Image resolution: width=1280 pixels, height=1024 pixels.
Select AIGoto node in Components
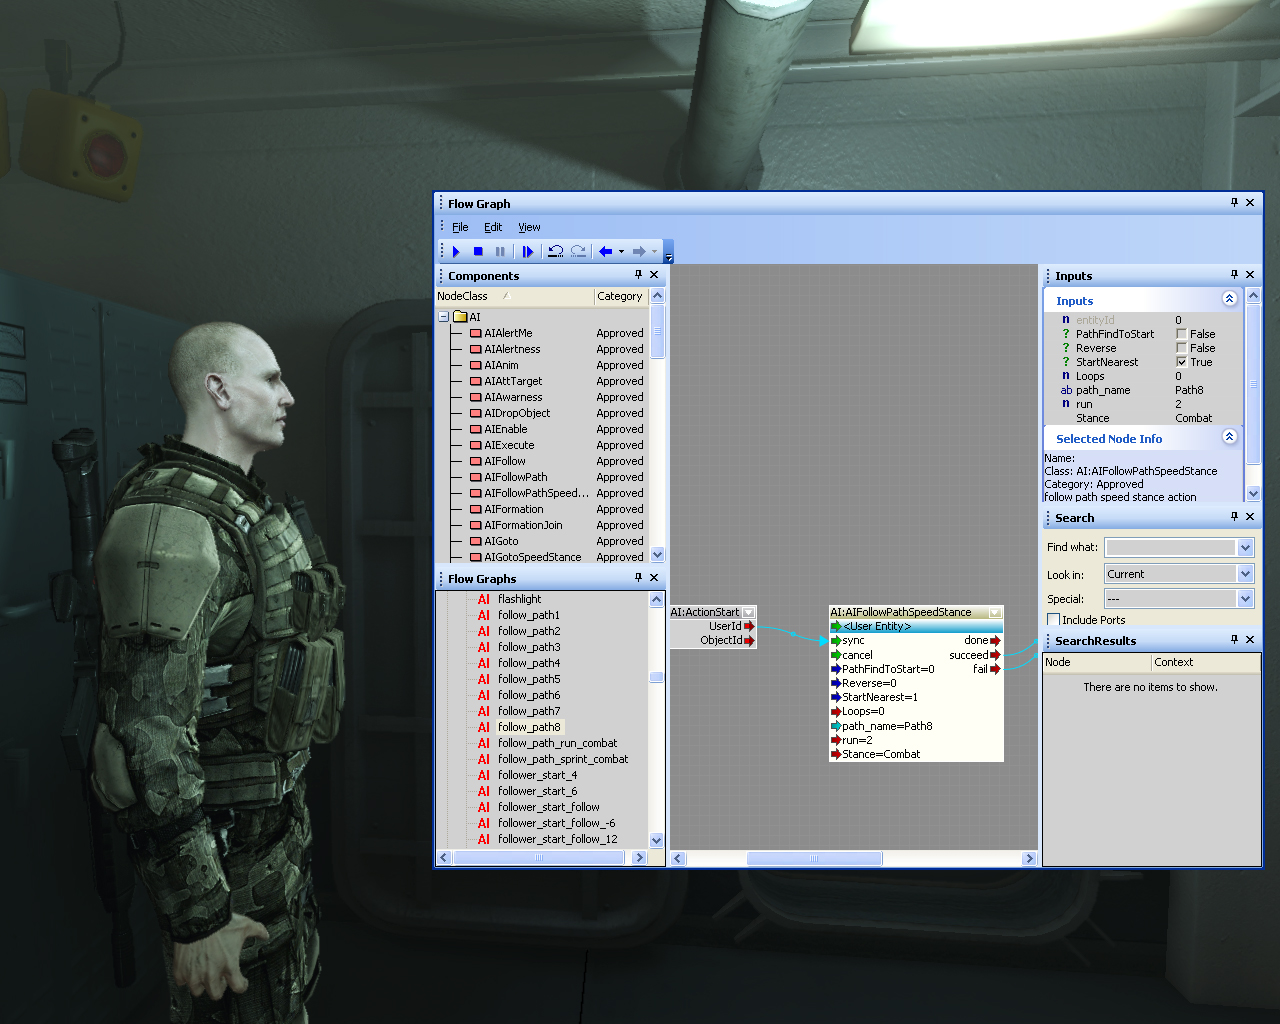pyautogui.click(x=501, y=541)
